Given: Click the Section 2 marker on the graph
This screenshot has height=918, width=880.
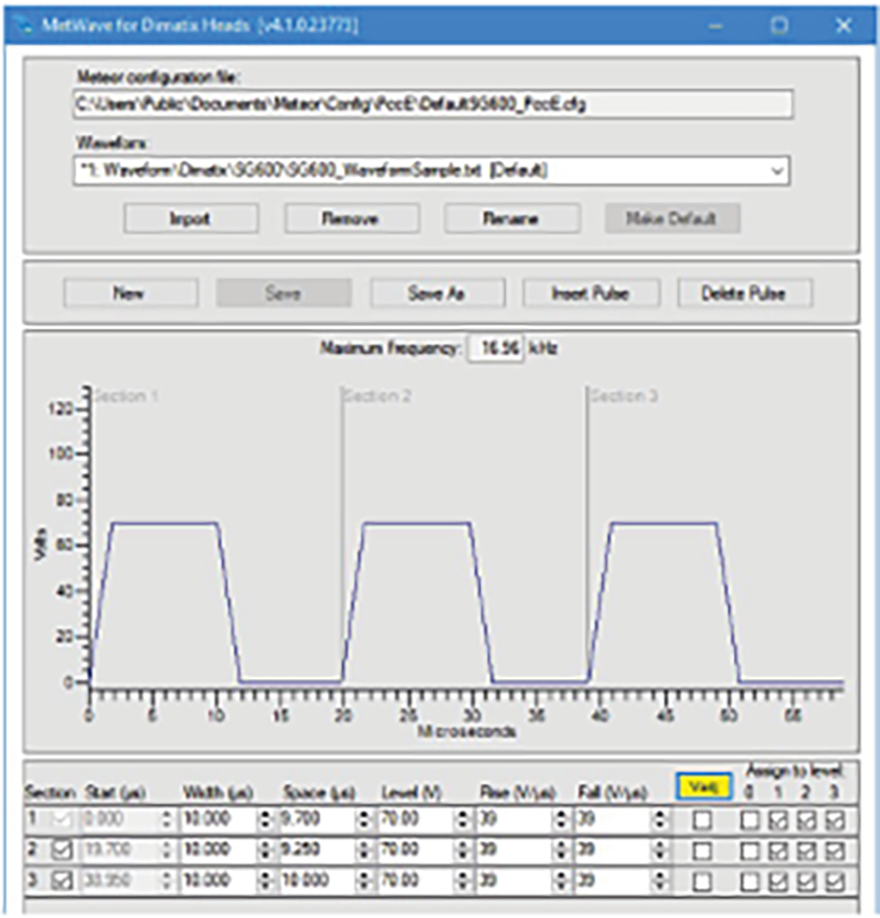Looking at the screenshot, I should (x=377, y=396).
